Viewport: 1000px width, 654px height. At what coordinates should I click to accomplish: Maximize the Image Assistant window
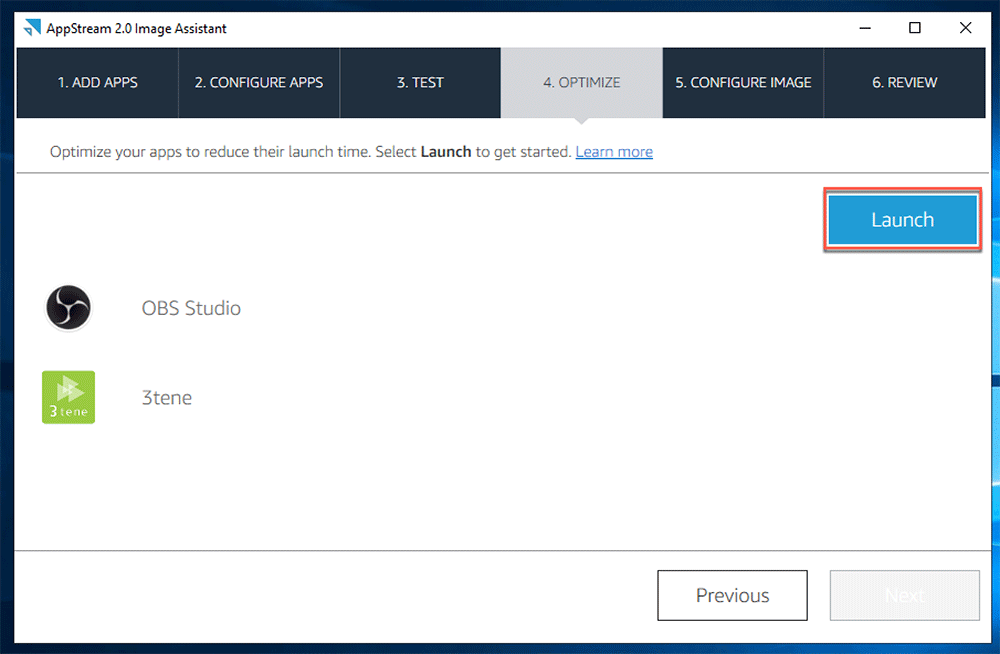tap(915, 28)
